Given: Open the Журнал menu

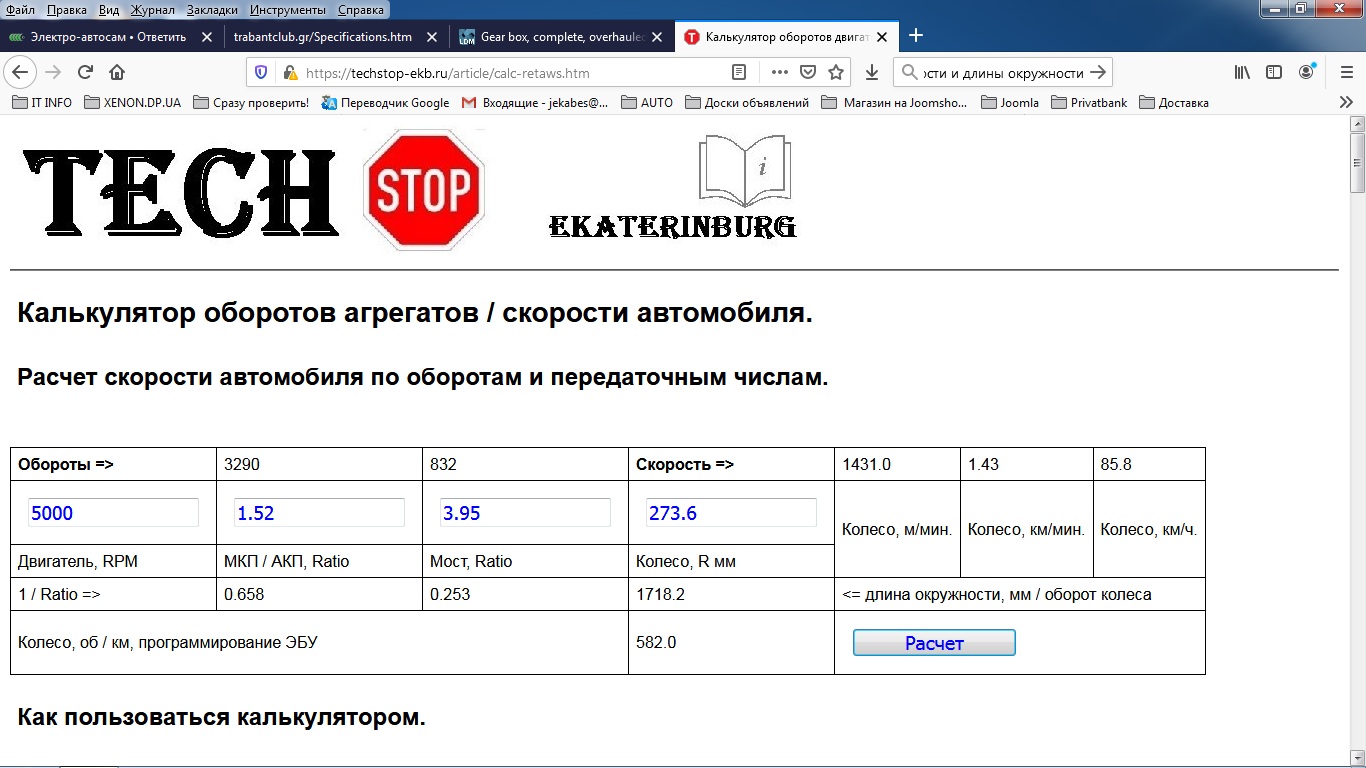Looking at the screenshot, I should point(152,10).
